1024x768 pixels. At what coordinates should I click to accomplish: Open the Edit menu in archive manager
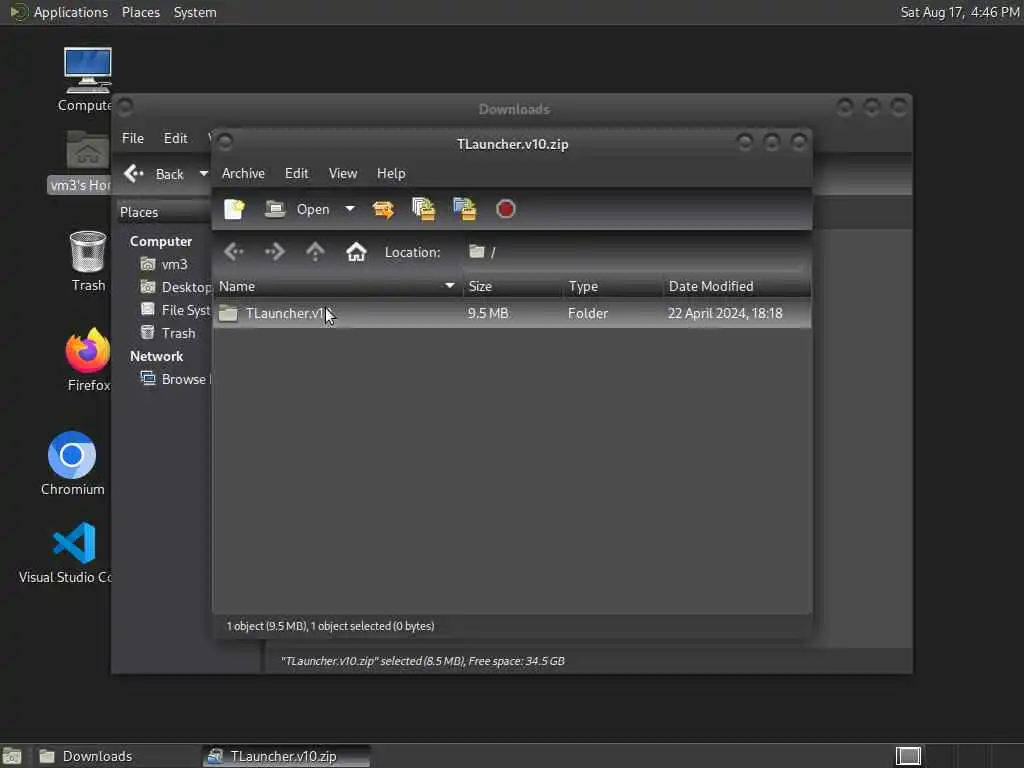coord(296,173)
